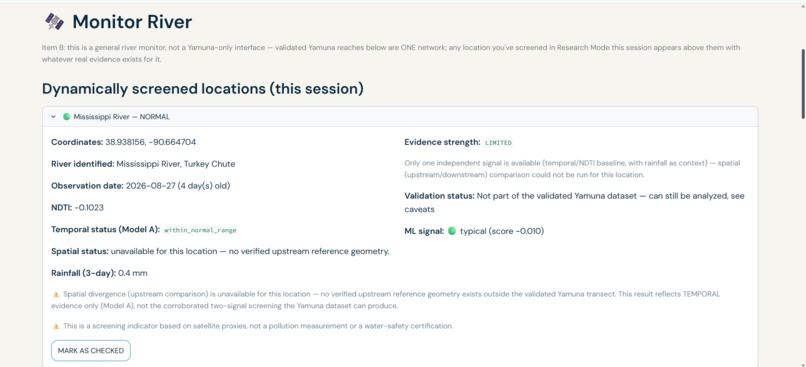Click the Mississippi River — NORMAL header row

click(x=400, y=117)
